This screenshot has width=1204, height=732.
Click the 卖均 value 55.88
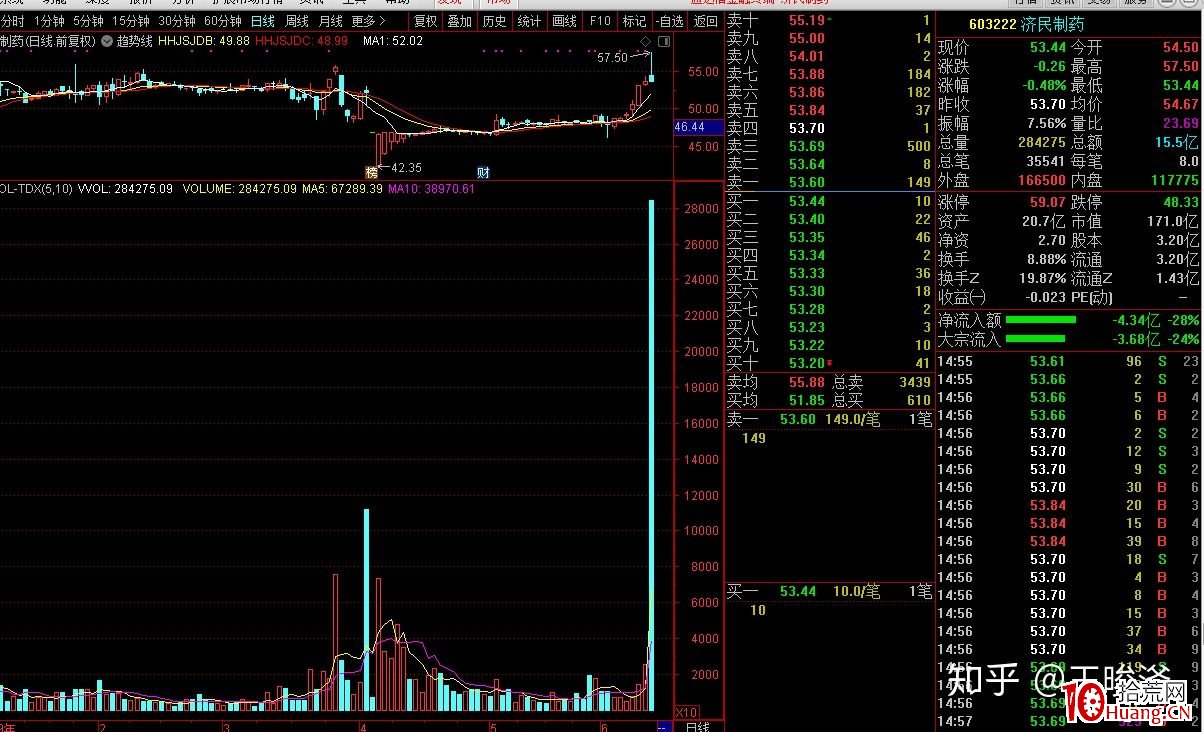(806, 382)
